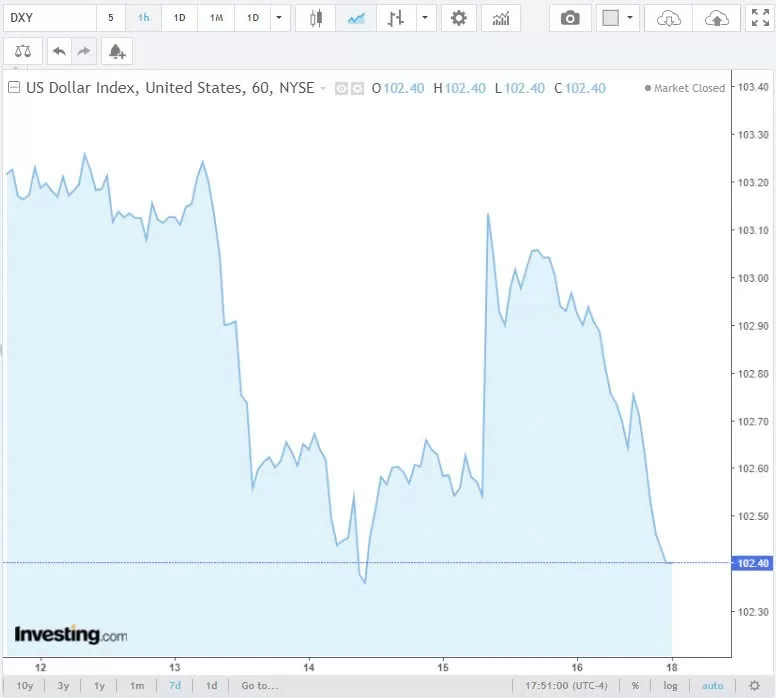
Task: Toggle series visibility eye icon in legend
Action: coord(341,89)
